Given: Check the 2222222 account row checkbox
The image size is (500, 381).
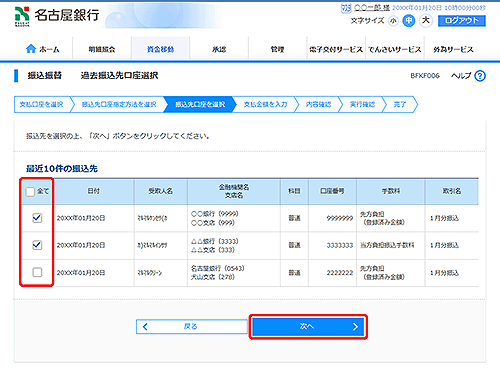Looking at the screenshot, I should click(x=37, y=272).
